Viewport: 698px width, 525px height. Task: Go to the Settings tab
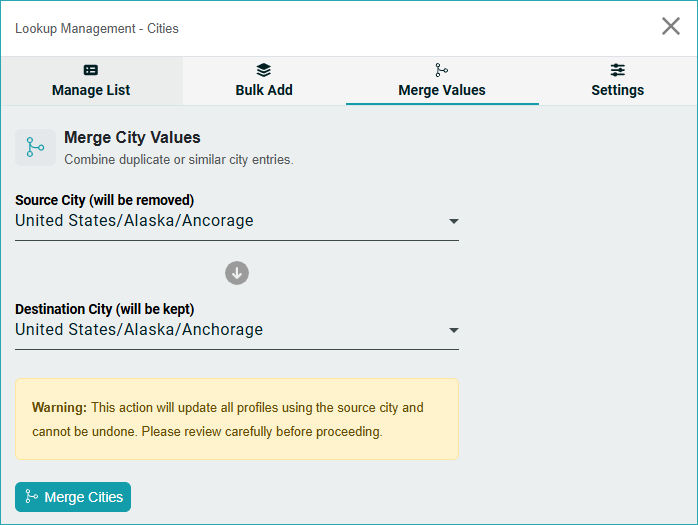click(617, 90)
